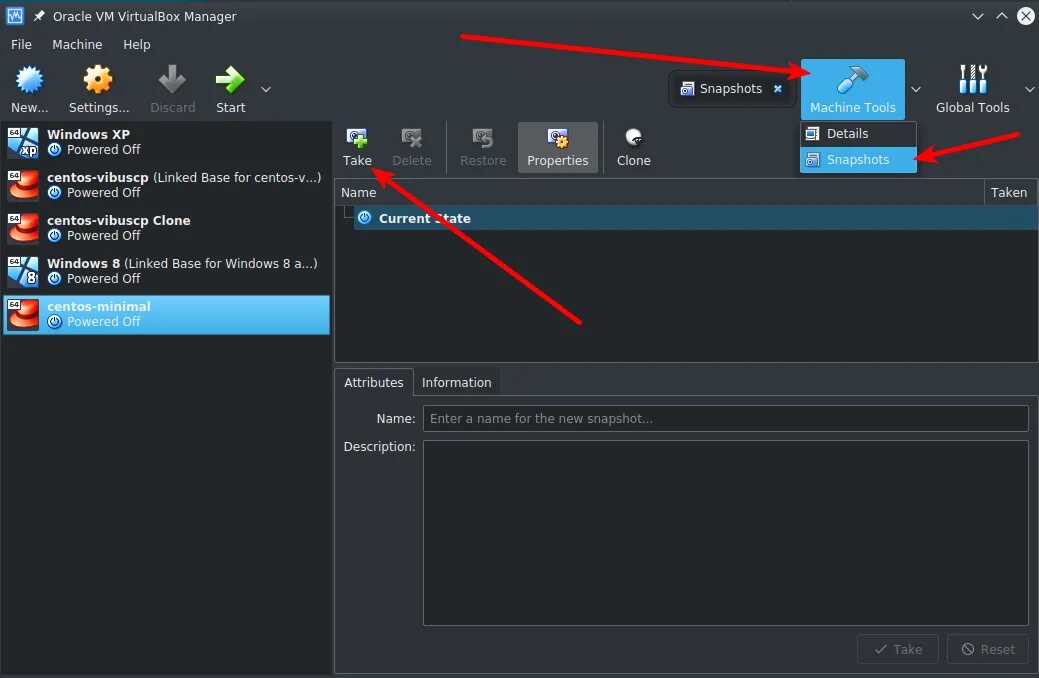Viewport: 1039px width, 678px height.
Task: Select the centos-minimal machine
Action: tap(166, 314)
